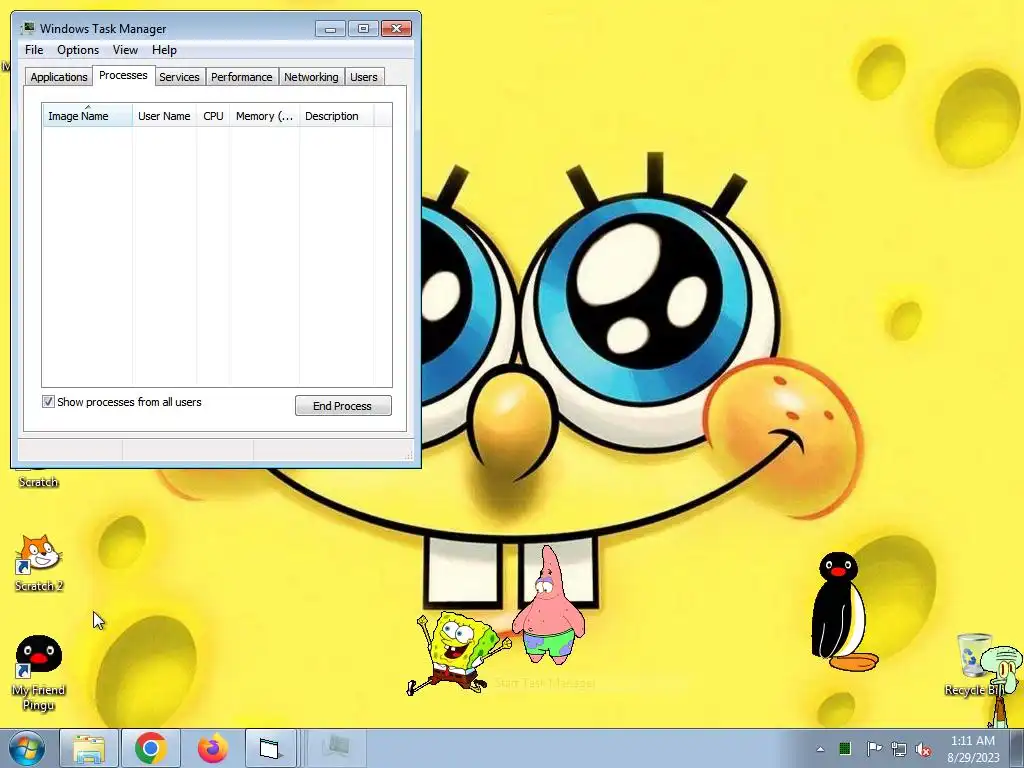Go to the Networking tab
The width and height of the screenshot is (1024, 768).
click(x=311, y=77)
